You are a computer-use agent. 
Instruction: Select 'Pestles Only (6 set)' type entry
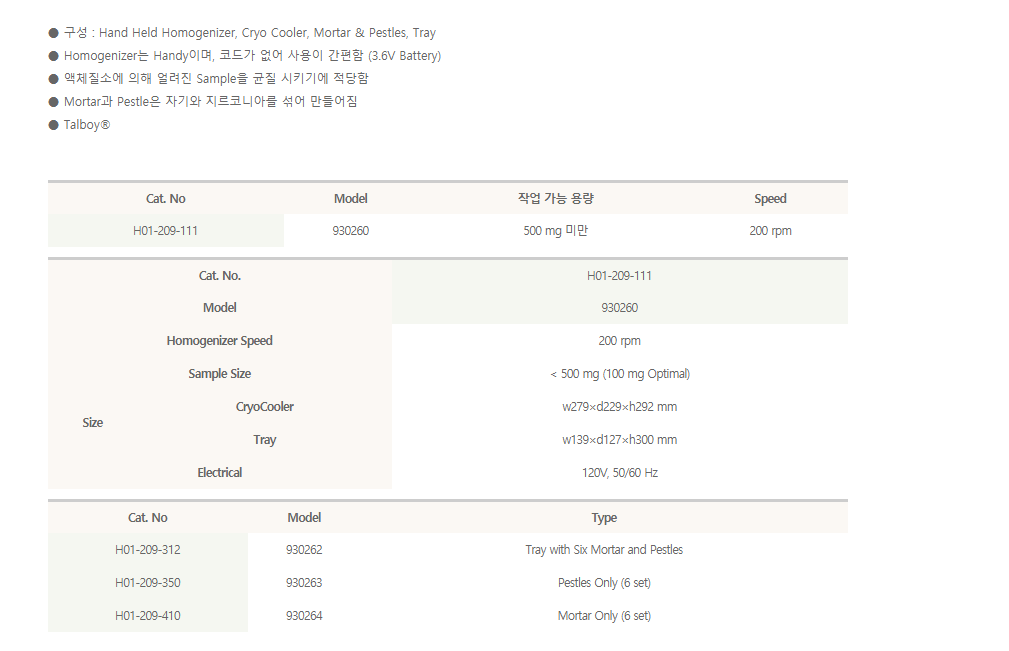click(x=604, y=583)
